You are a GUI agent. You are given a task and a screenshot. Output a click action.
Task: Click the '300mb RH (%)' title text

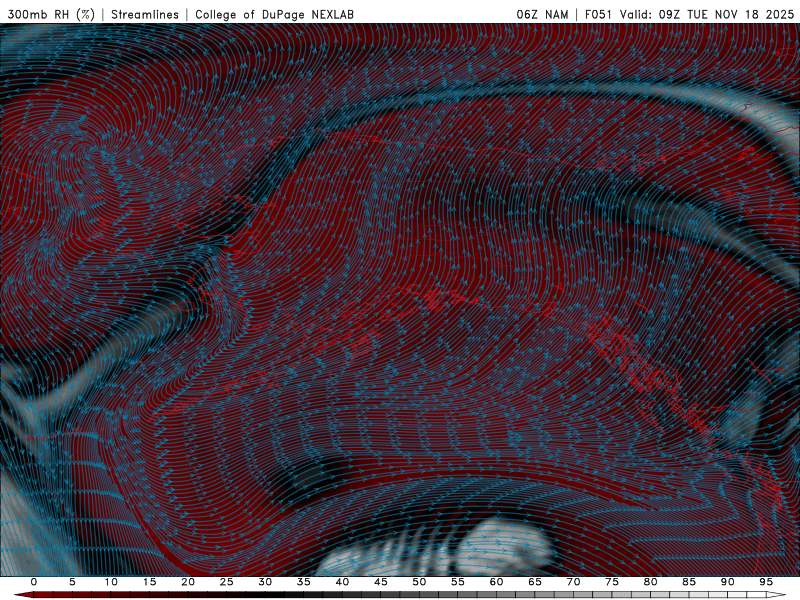(51, 15)
